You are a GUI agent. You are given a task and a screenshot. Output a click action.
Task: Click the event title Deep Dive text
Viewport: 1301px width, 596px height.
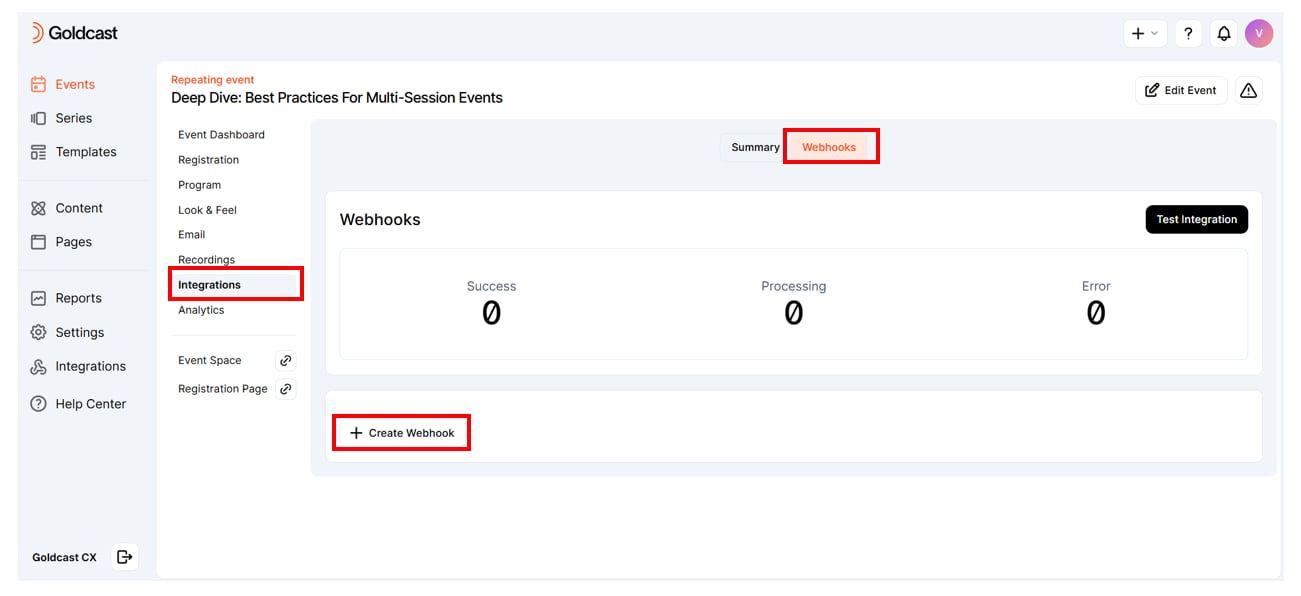pyautogui.click(x=337, y=98)
